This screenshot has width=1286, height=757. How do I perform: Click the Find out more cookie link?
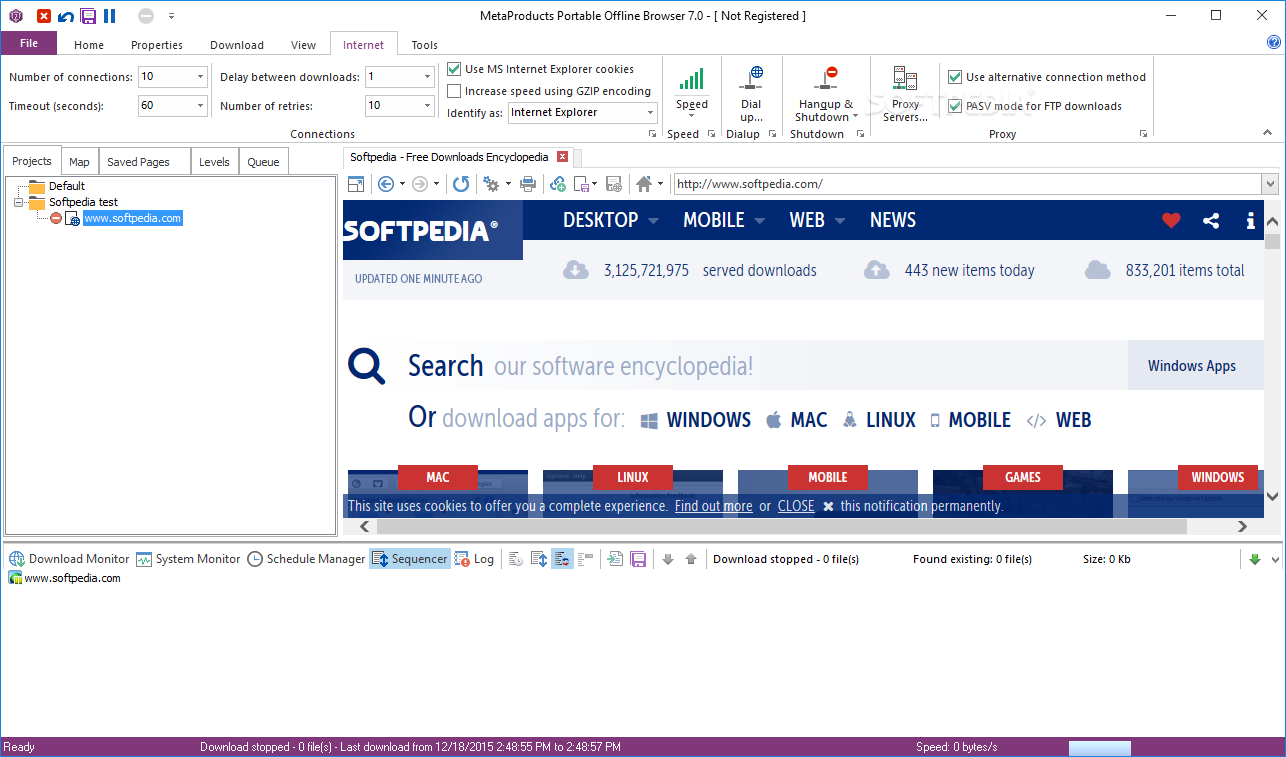coord(714,506)
